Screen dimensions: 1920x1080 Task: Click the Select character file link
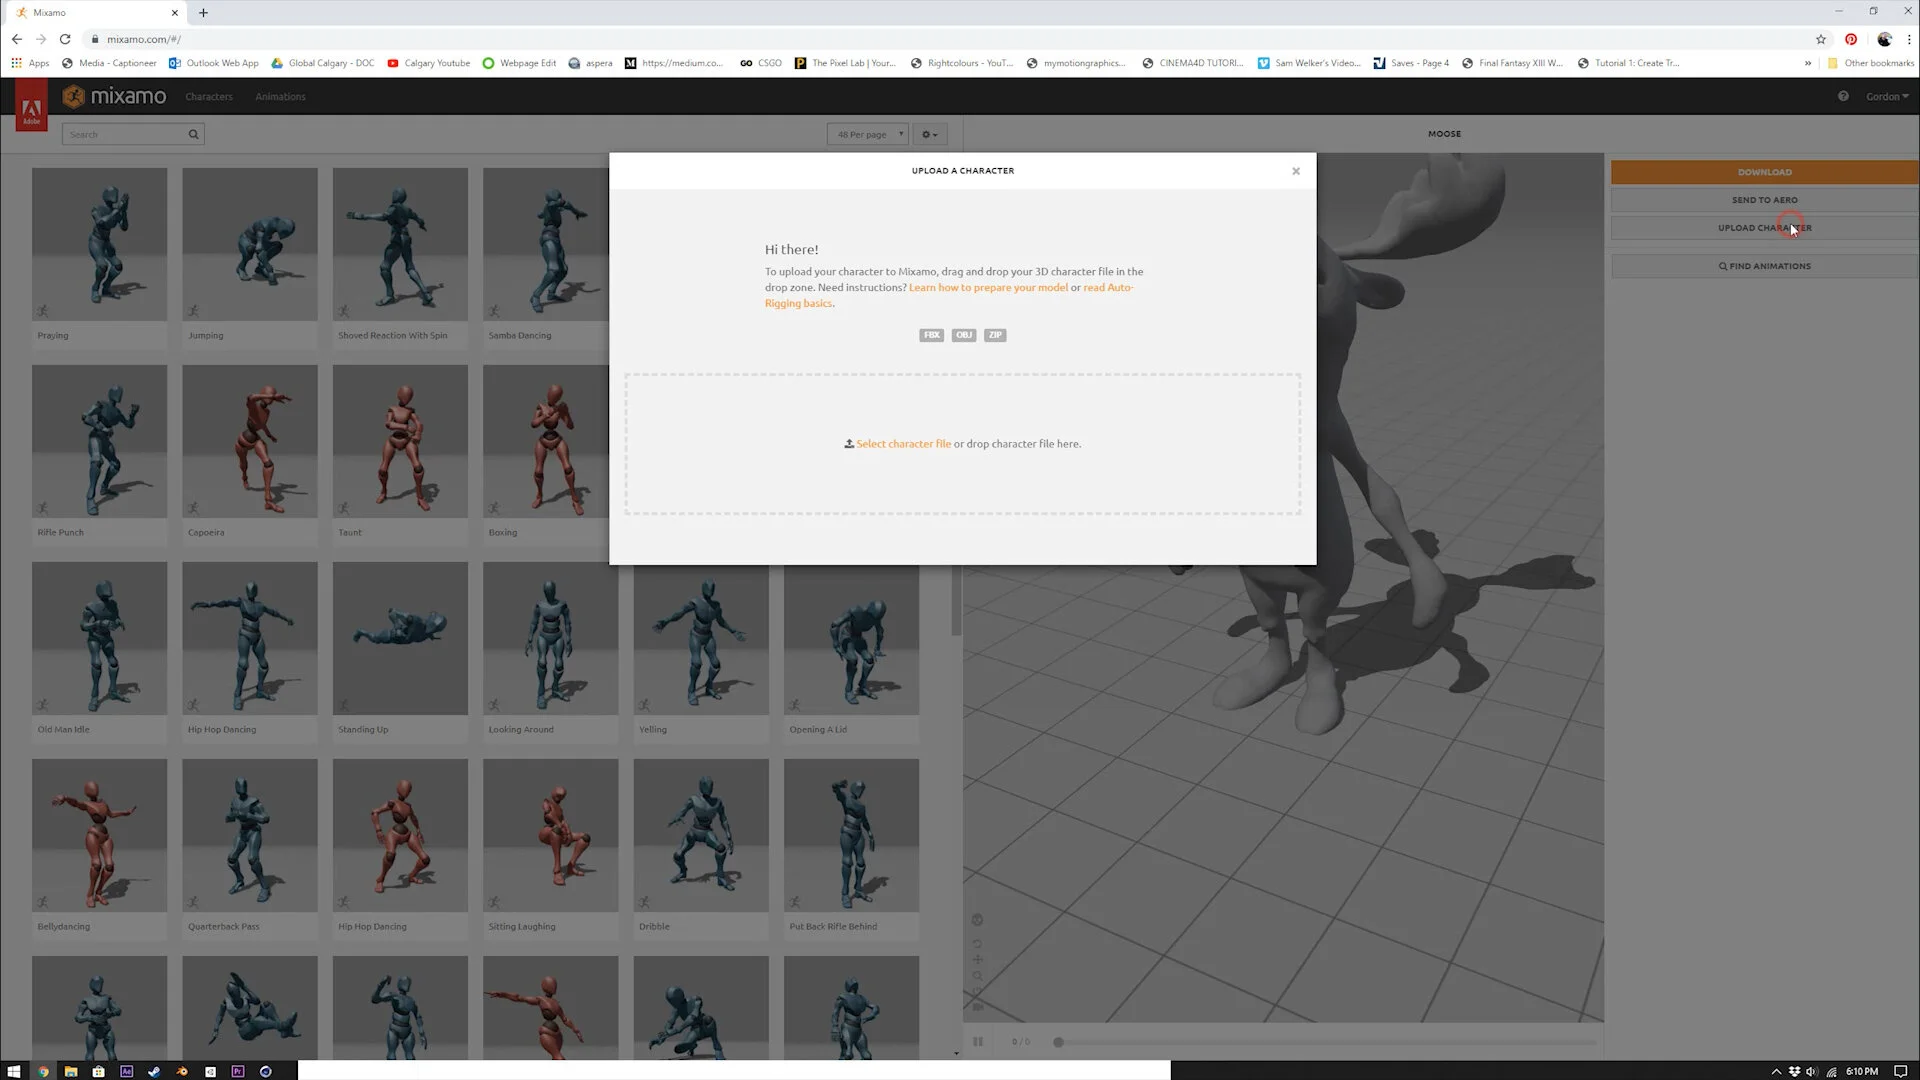[902, 444]
